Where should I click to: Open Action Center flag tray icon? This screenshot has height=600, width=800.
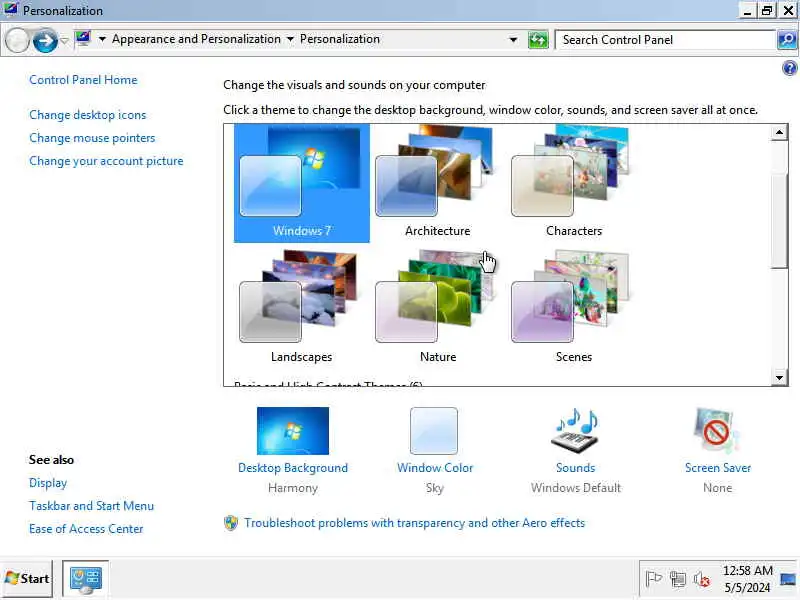[653, 579]
